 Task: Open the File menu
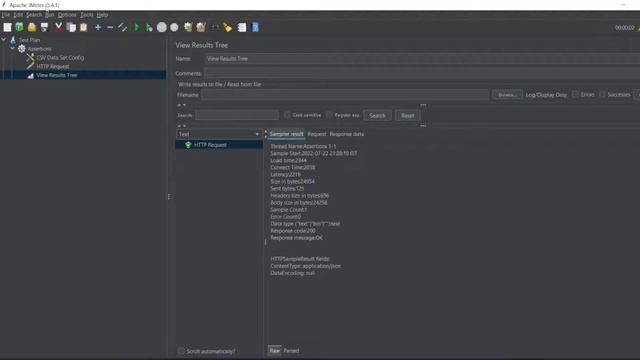5,15
